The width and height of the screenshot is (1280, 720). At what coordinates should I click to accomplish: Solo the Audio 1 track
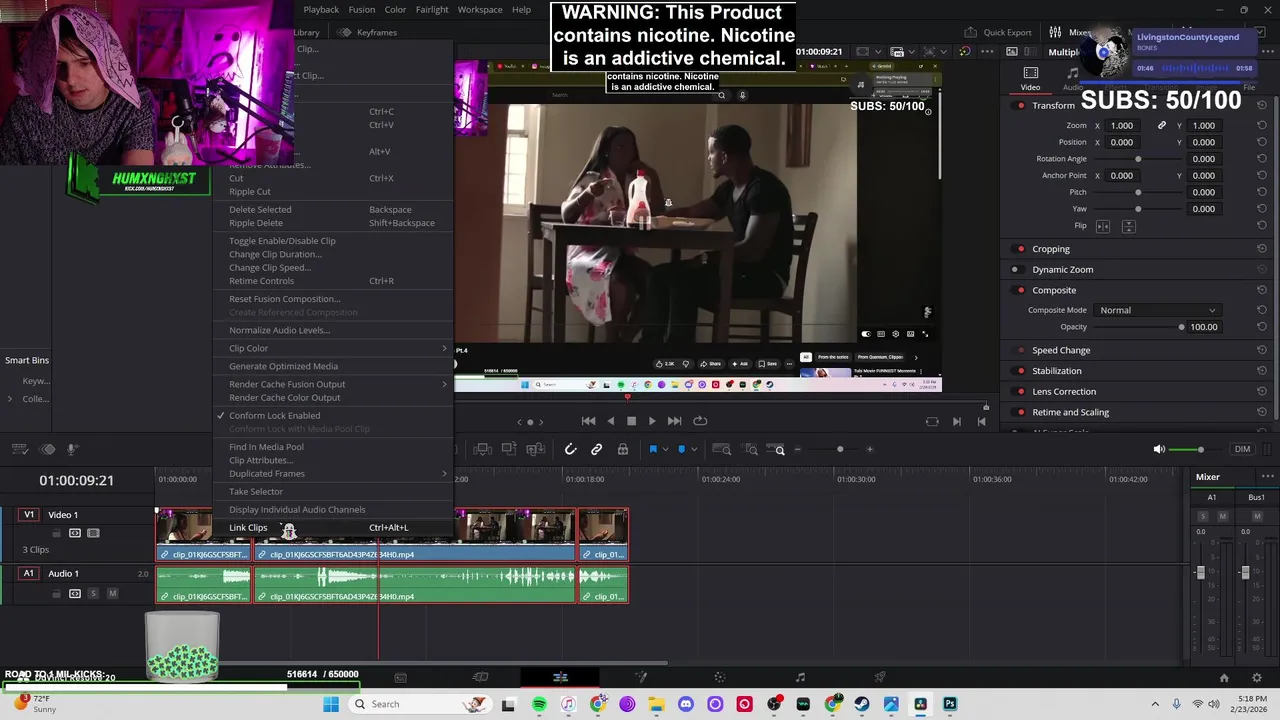click(94, 594)
